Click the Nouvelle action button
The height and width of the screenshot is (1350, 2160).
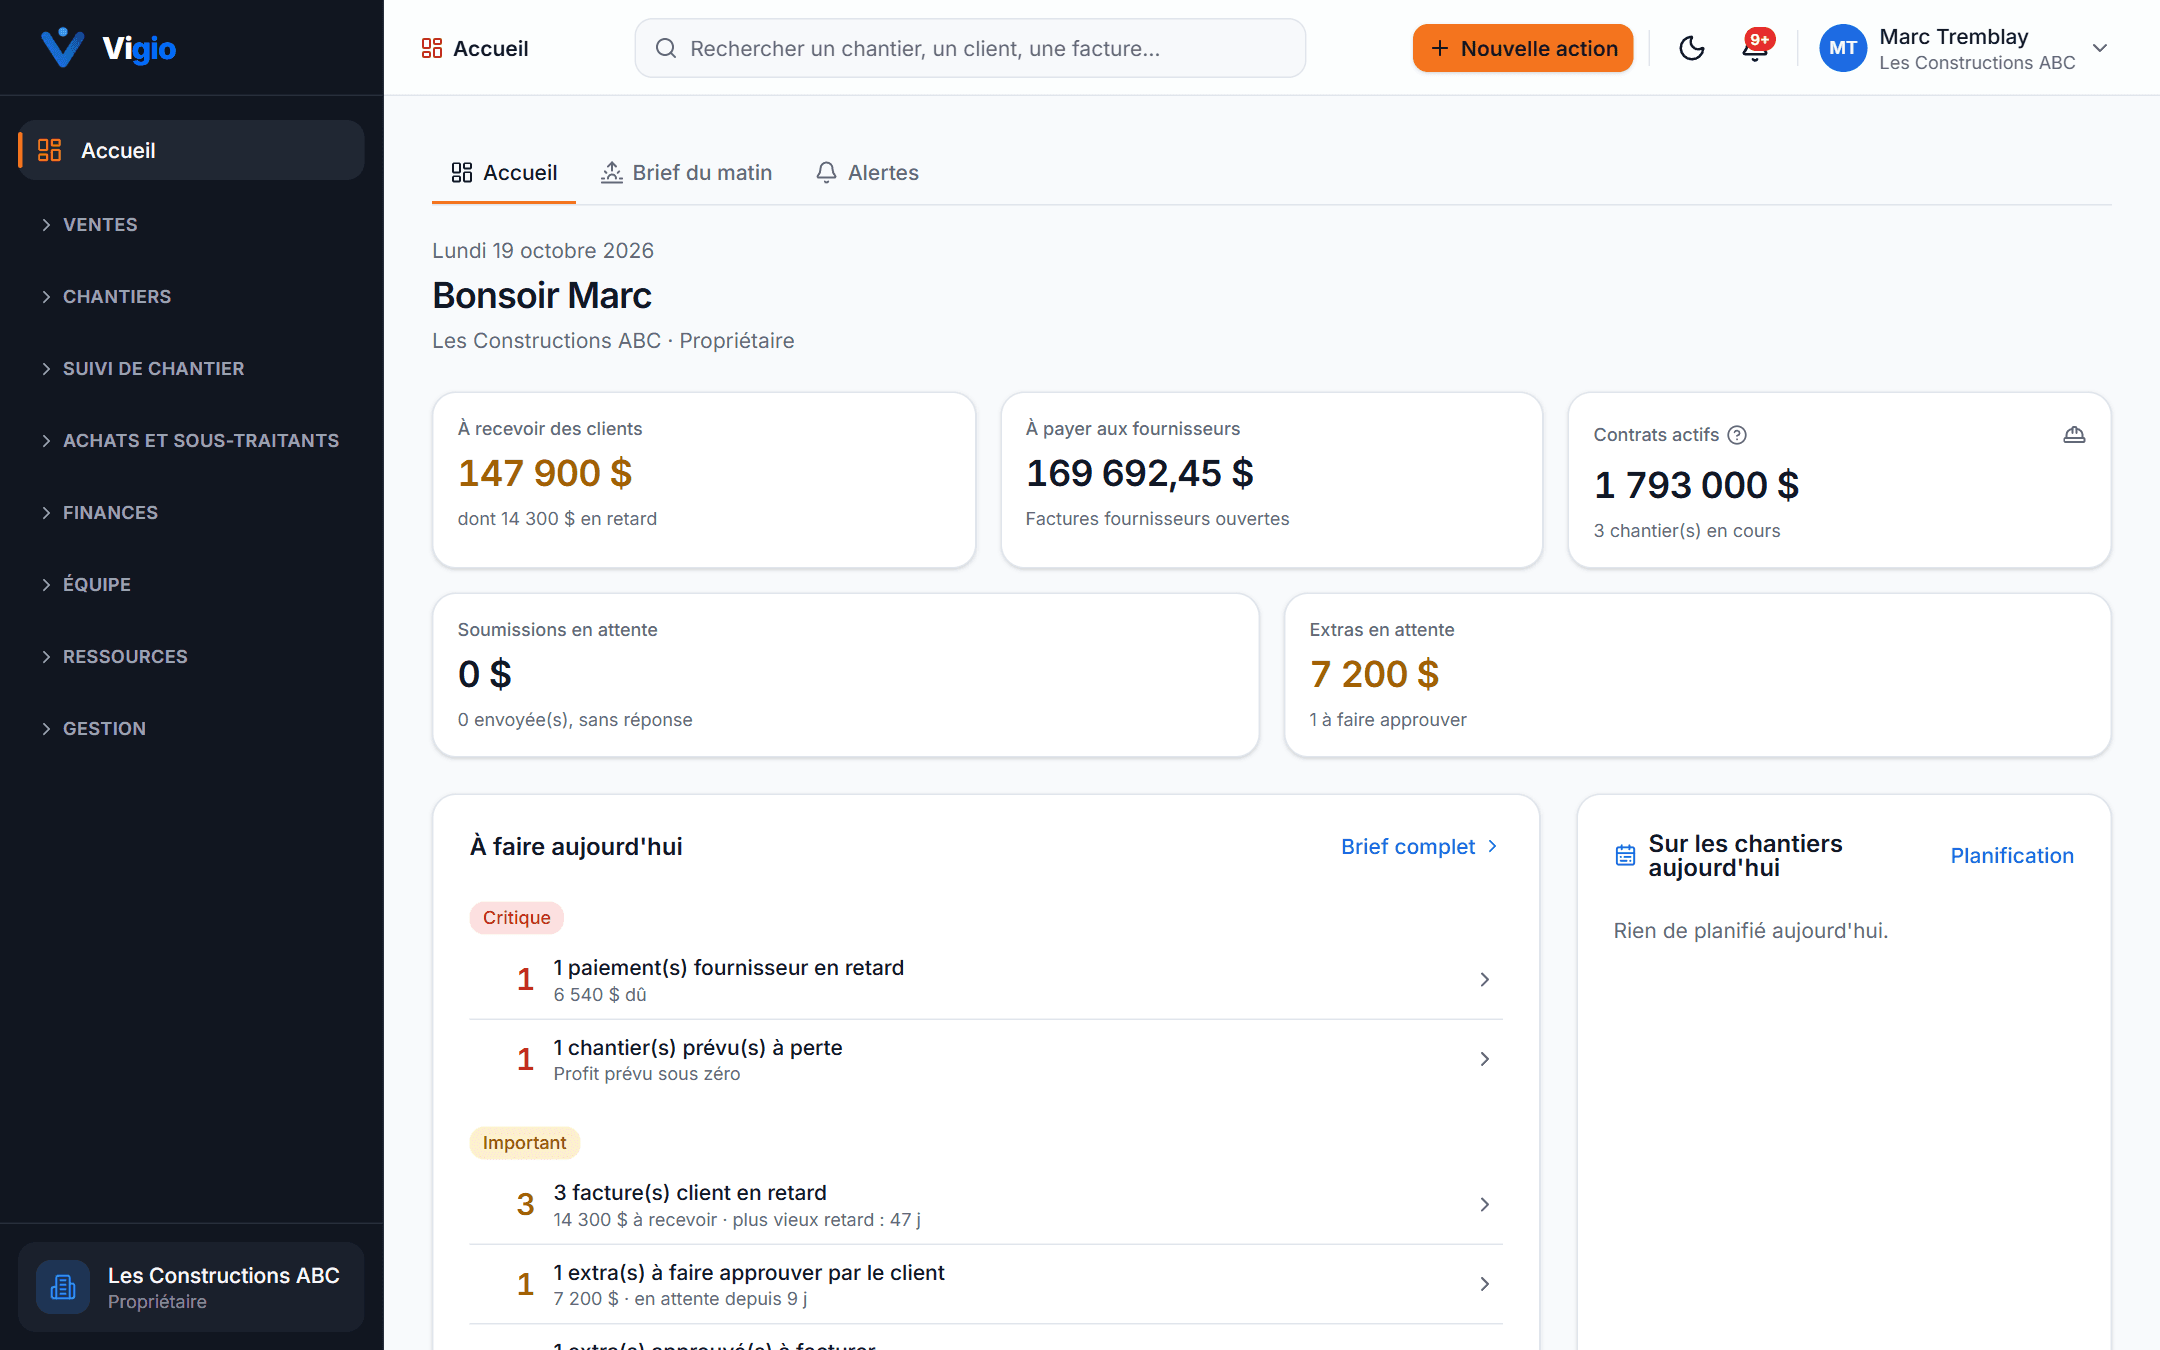pyautogui.click(x=1523, y=48)
